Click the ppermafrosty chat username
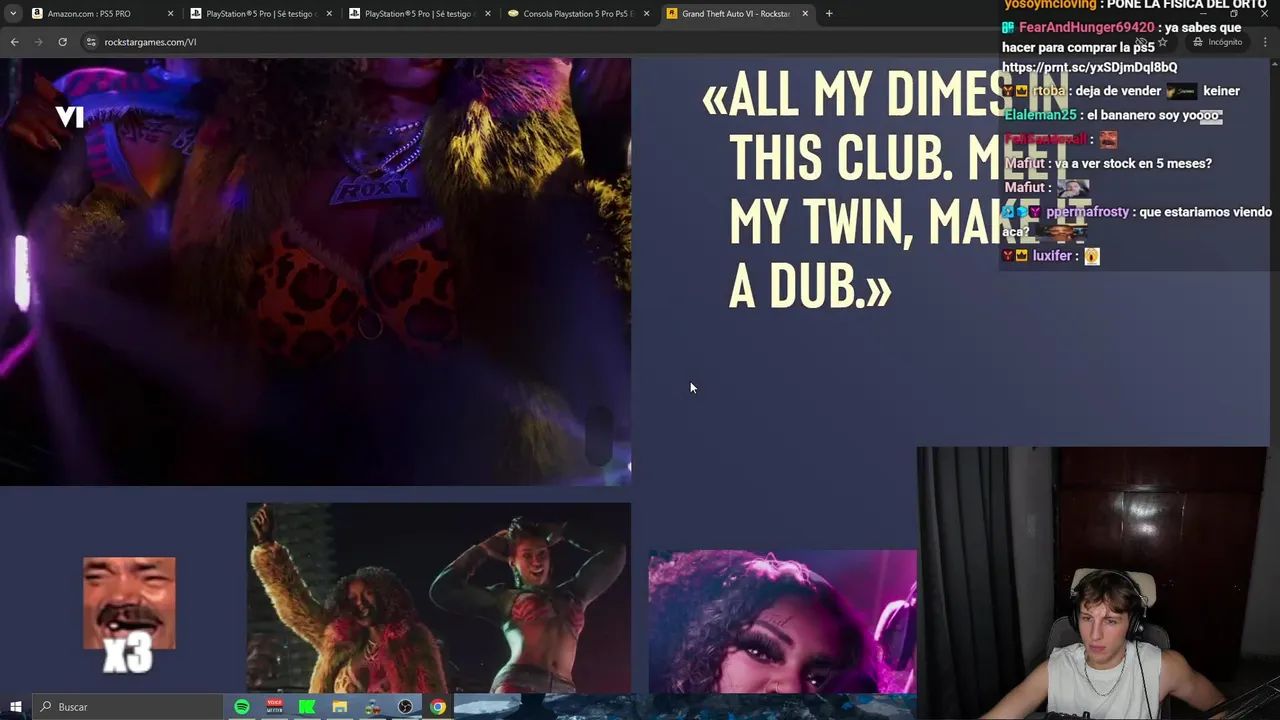This screenshot has height=720, width=1280. coord(1087,212)
